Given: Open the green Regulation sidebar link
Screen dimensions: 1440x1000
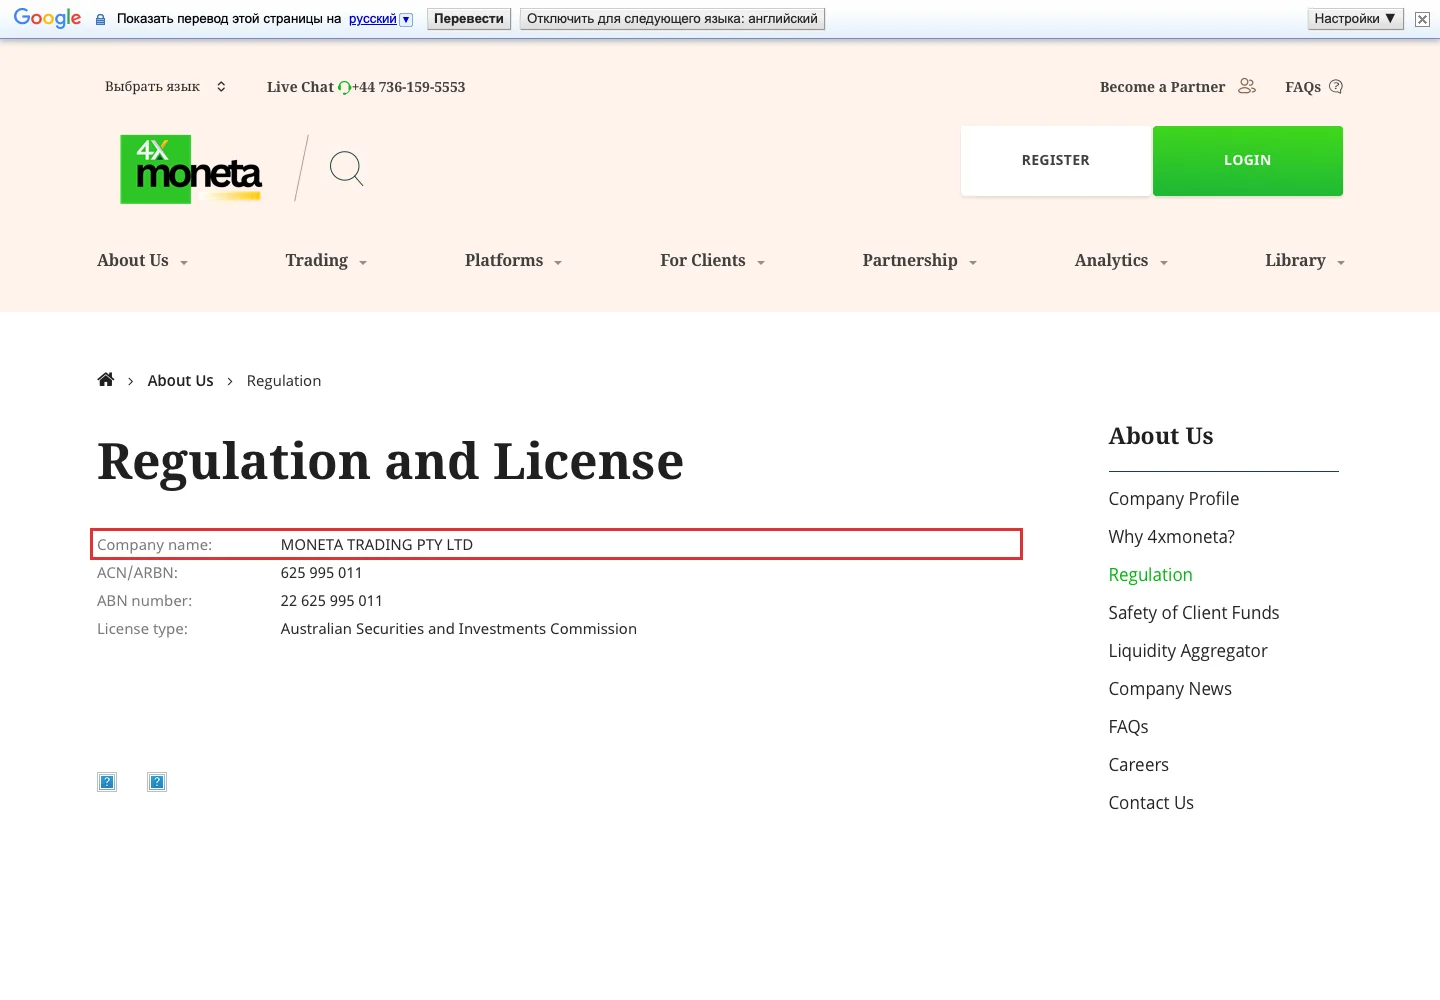Looking at the screenshot, I should [x=1150, y=574].
